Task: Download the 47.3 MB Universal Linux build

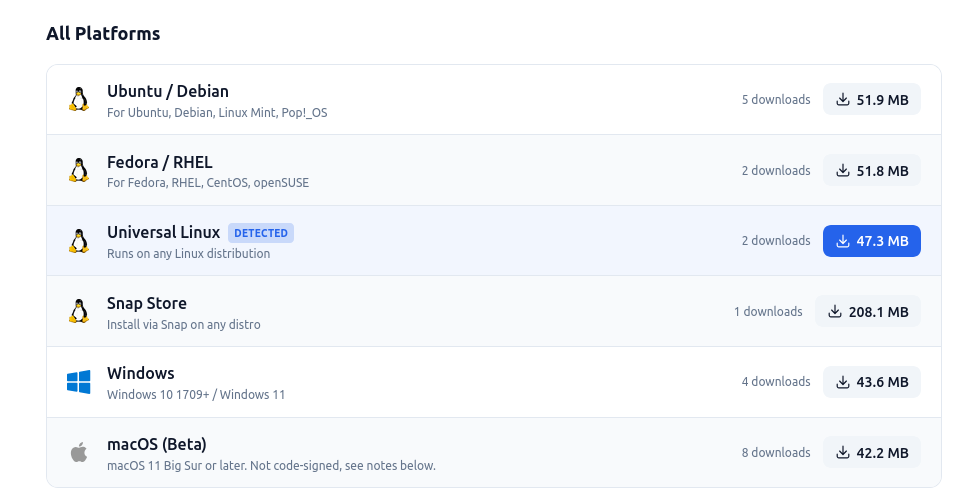Action: point(871,241)
